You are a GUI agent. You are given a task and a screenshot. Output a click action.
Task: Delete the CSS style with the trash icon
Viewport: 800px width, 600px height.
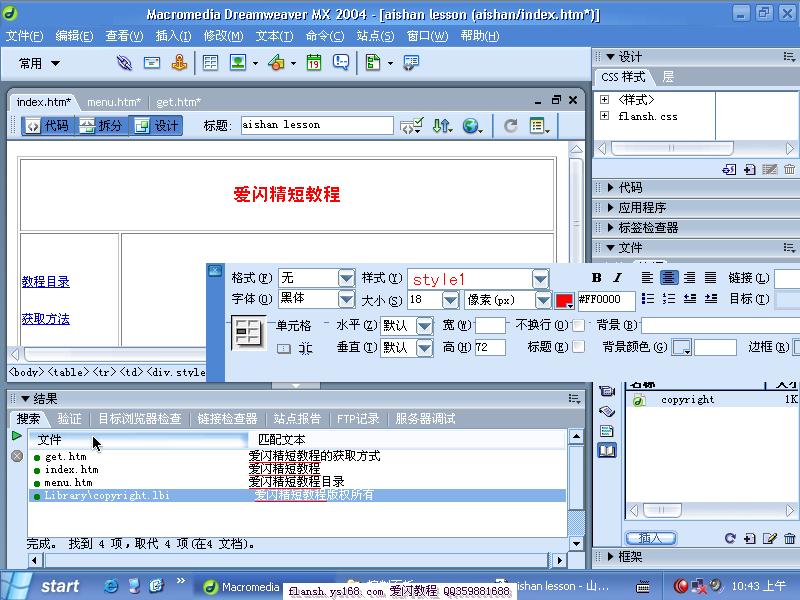click(x=789, y=169)
